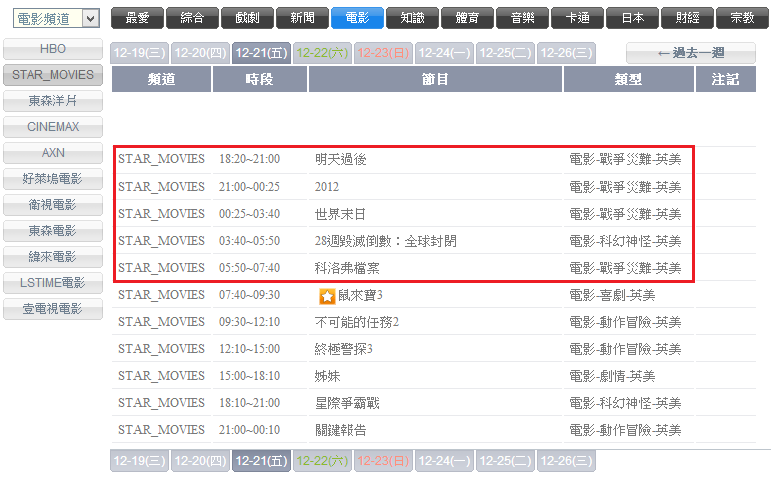Switch to top date tab 12-26(三)
Viewport: 773px width, 478px height.
pos(566,53)
